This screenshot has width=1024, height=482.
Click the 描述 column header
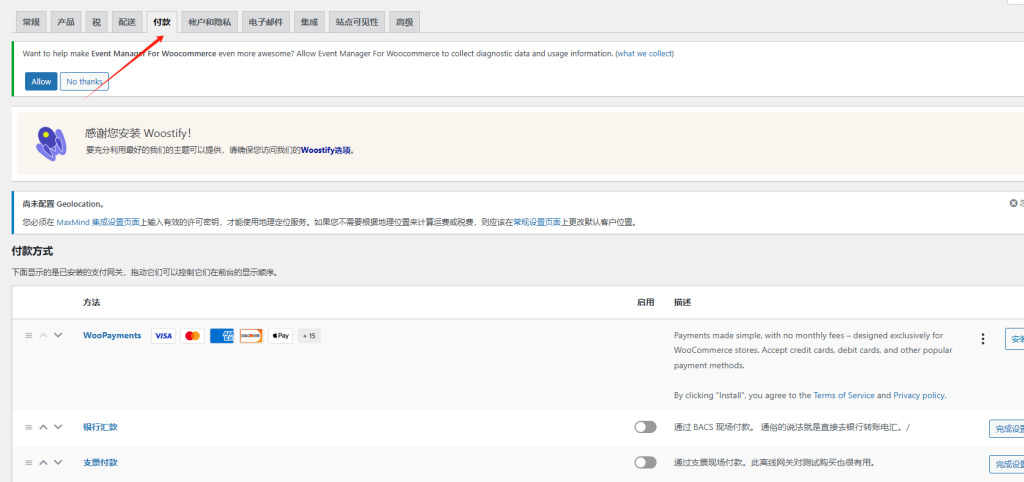click(x=682, y=303)
